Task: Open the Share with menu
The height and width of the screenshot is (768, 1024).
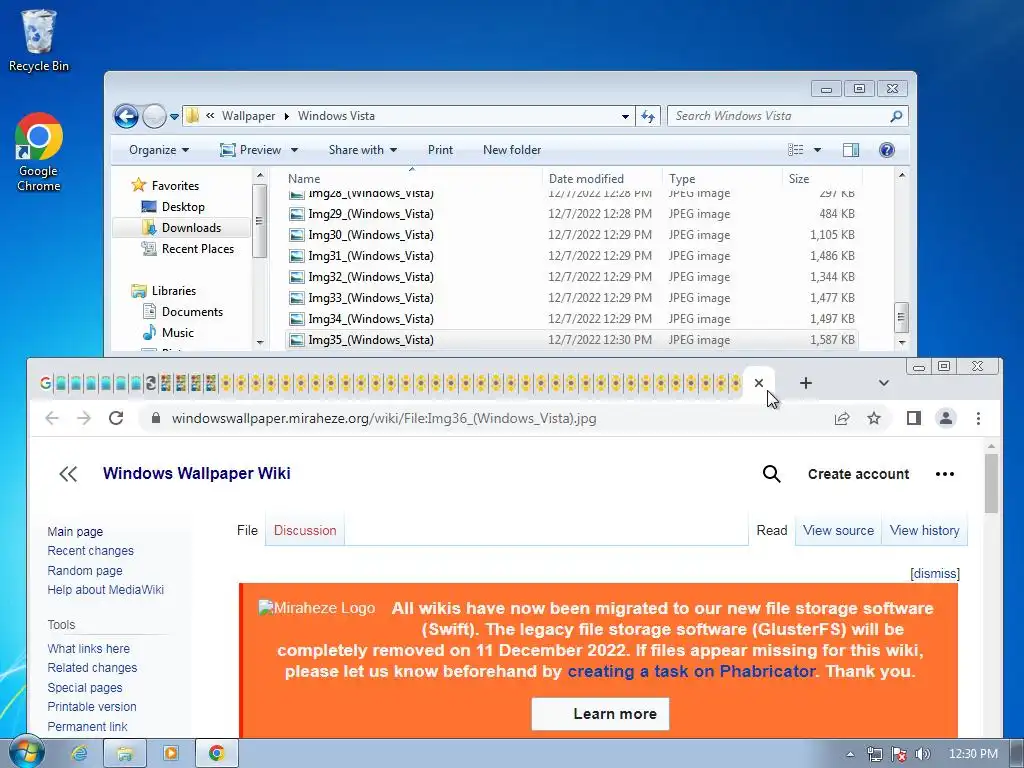Action: point(362,150)
